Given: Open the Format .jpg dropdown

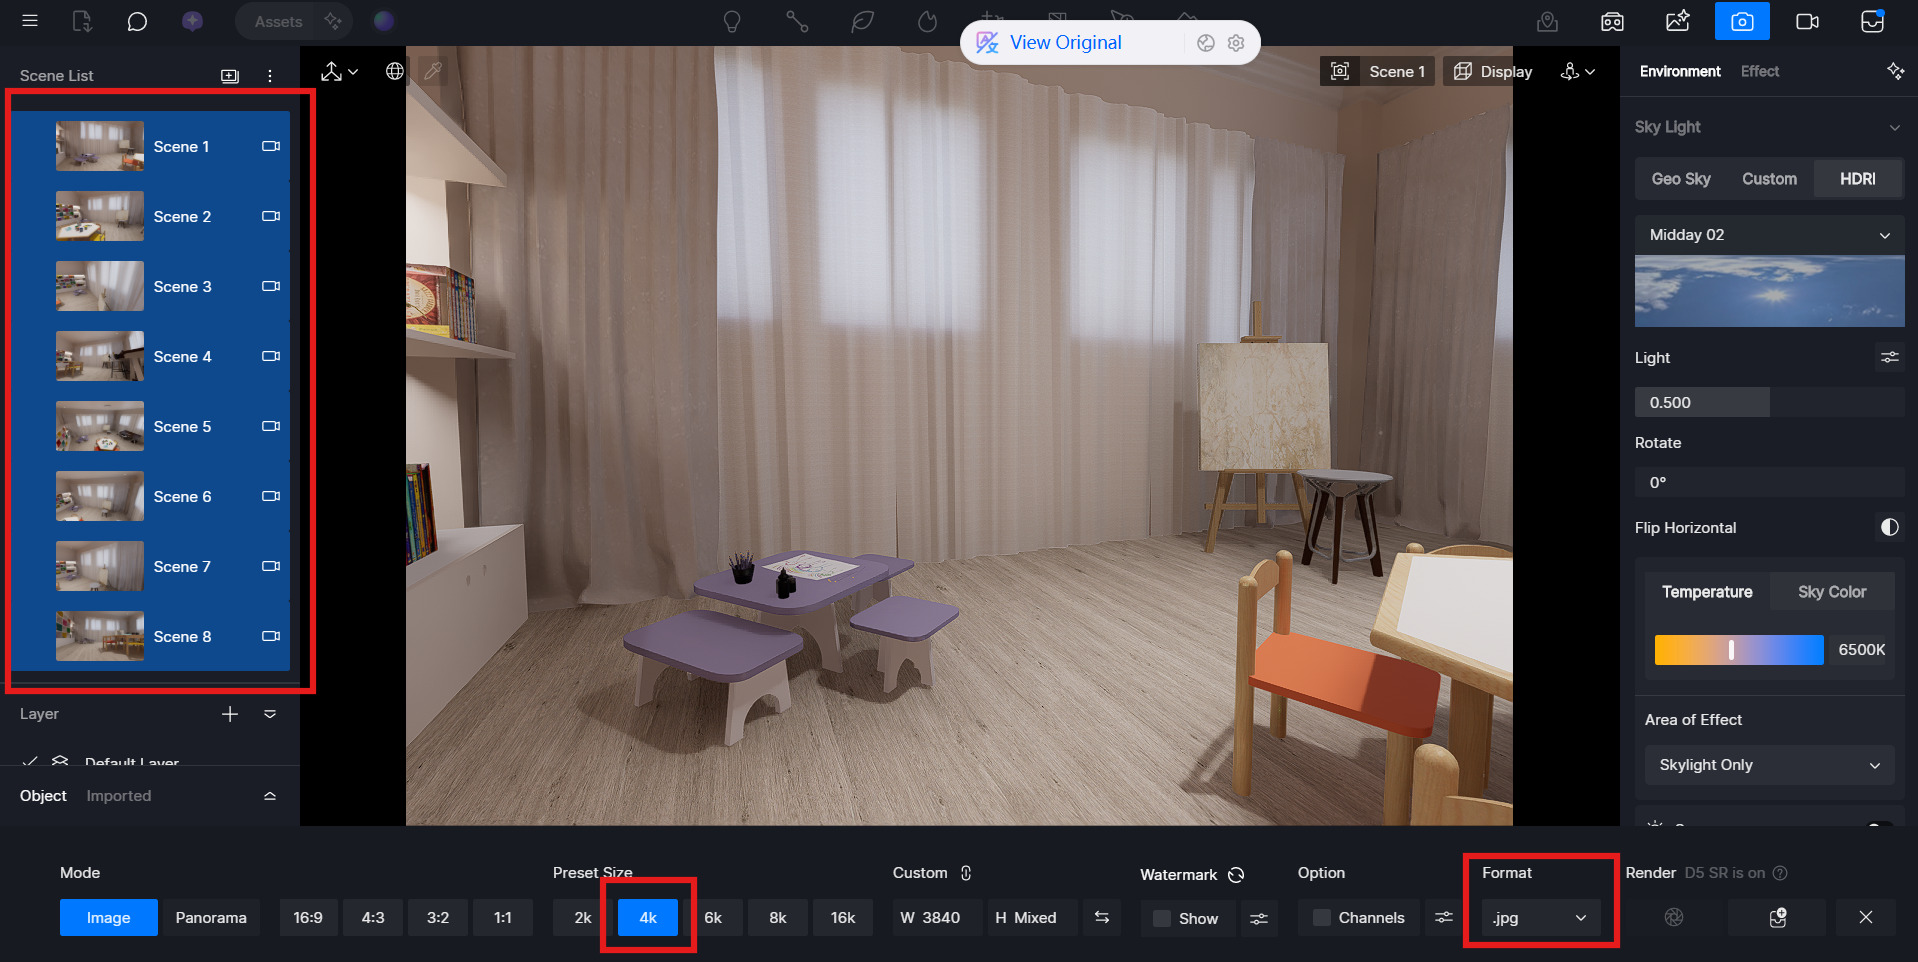Looking at the screenshot, I should [x=1540, y=918].
